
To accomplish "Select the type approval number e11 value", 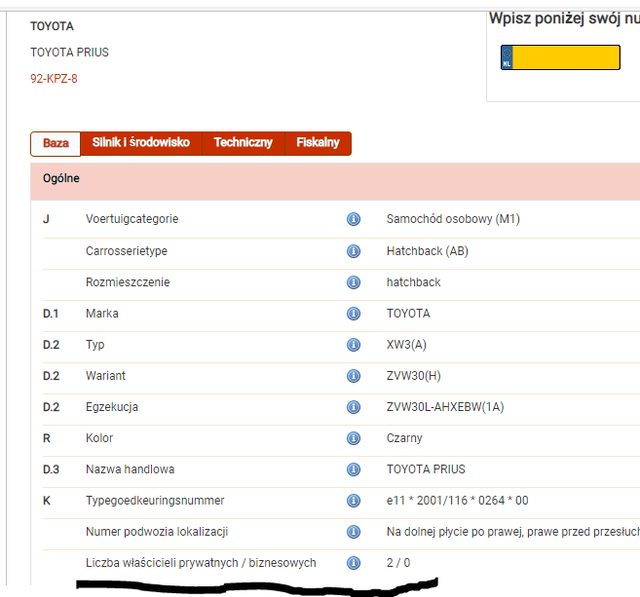I will pos(458,501).
